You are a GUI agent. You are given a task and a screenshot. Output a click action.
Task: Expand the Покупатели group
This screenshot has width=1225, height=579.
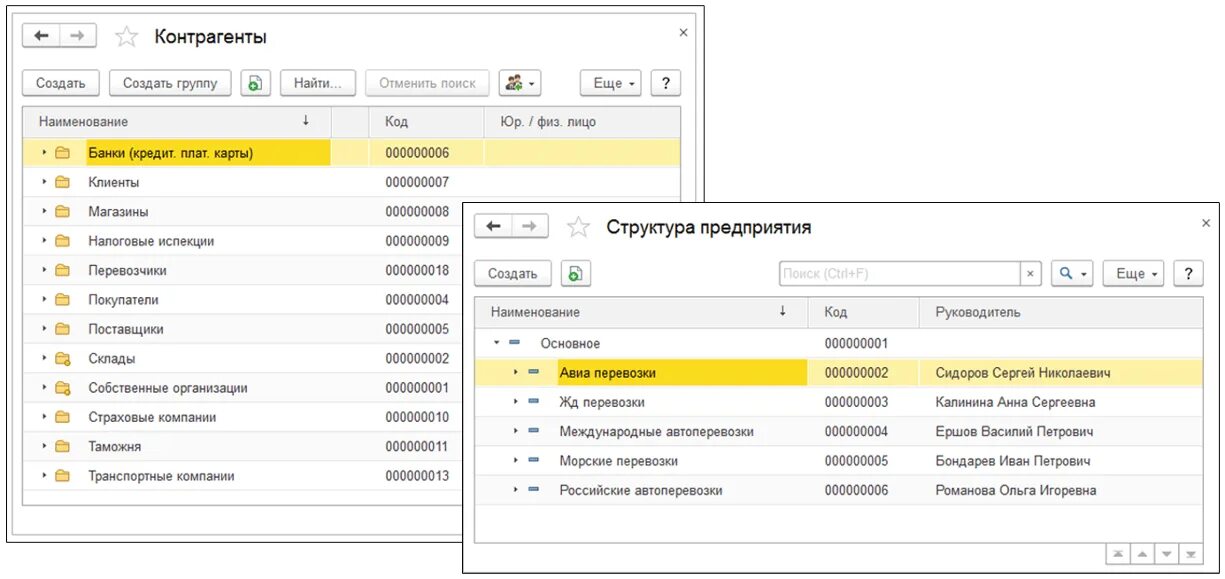[x=44, y=300]
